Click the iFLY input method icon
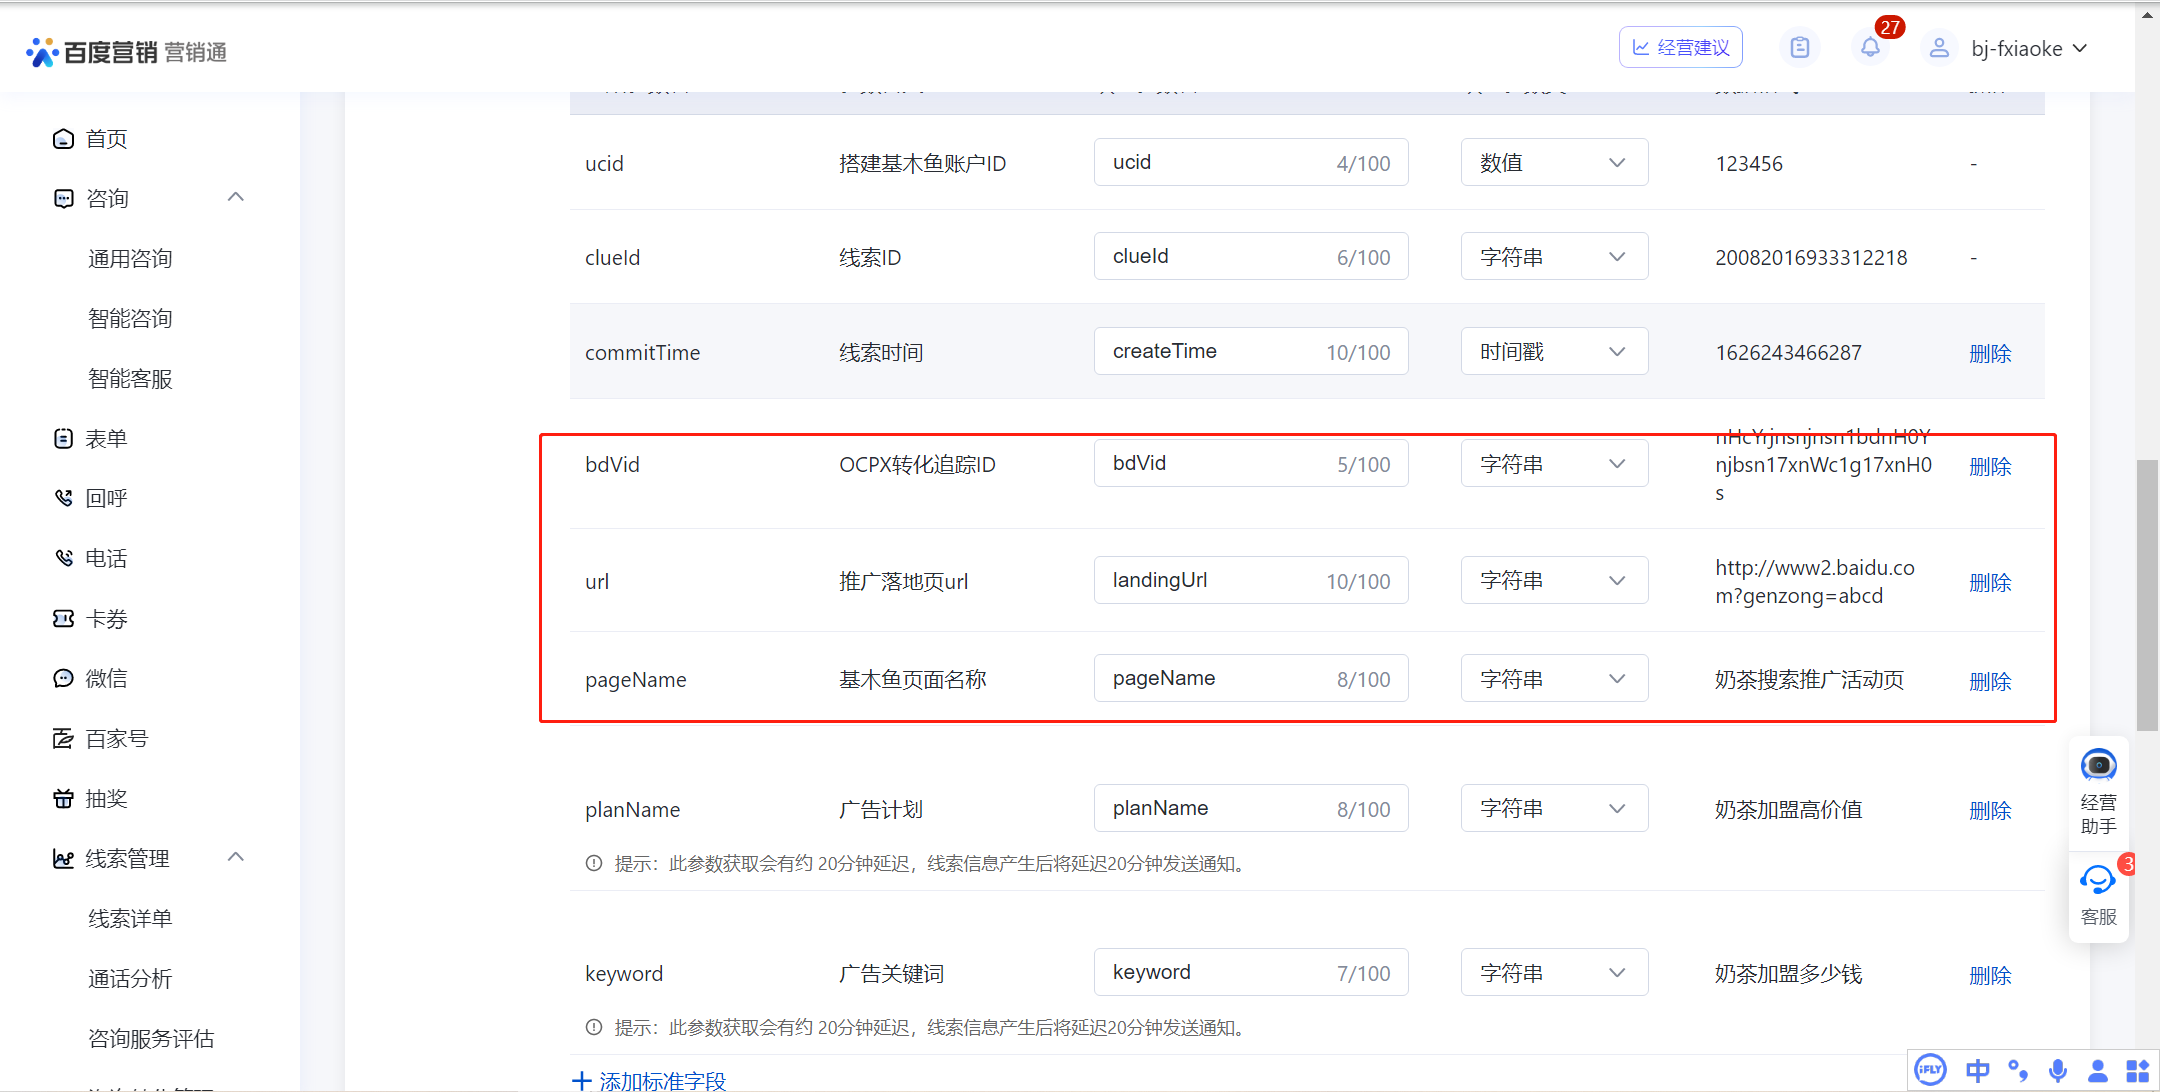 1930,1070
